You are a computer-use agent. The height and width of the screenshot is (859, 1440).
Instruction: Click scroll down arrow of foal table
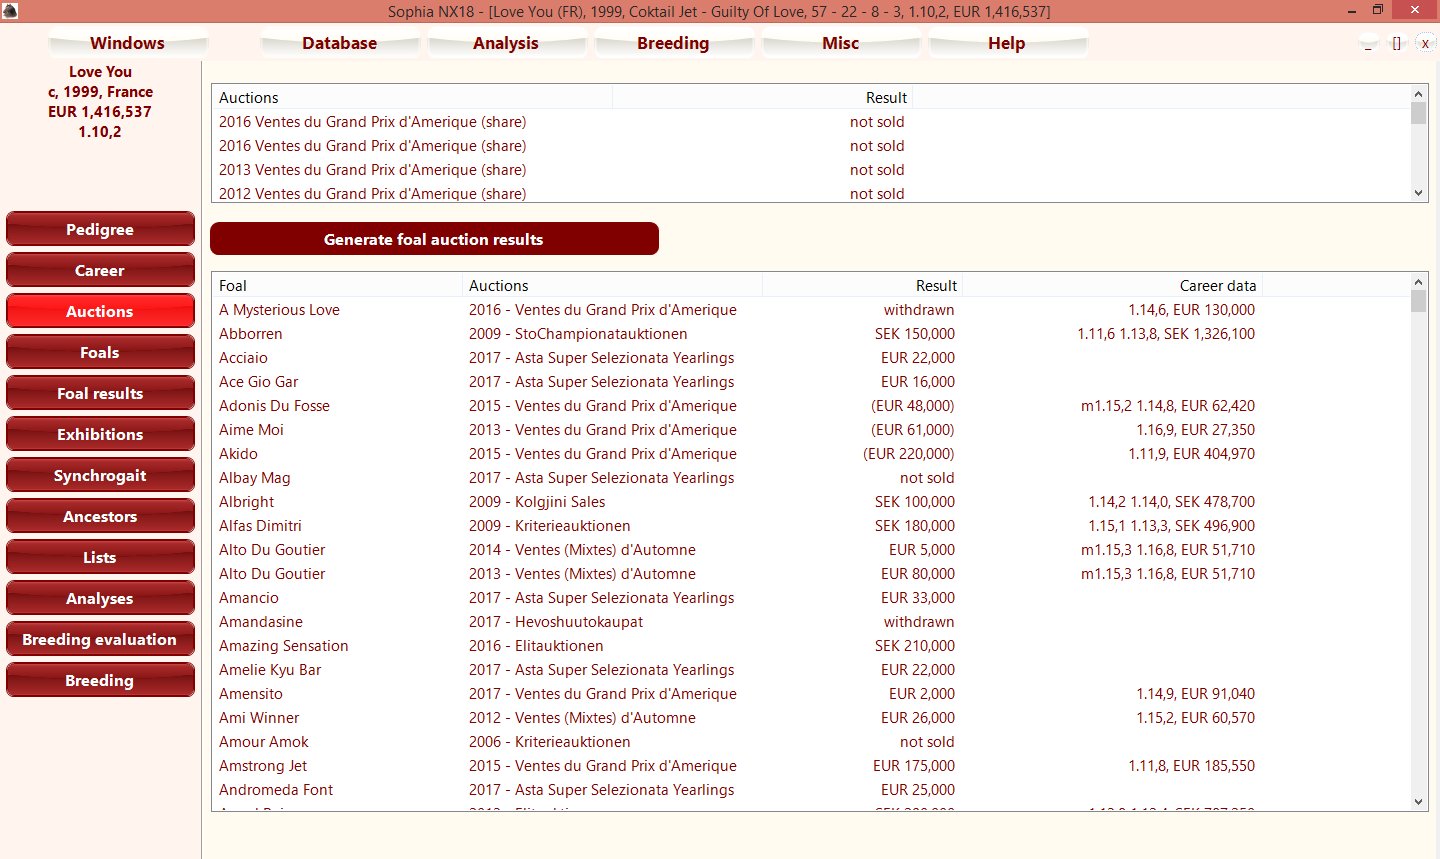(x=1418, y=801)
